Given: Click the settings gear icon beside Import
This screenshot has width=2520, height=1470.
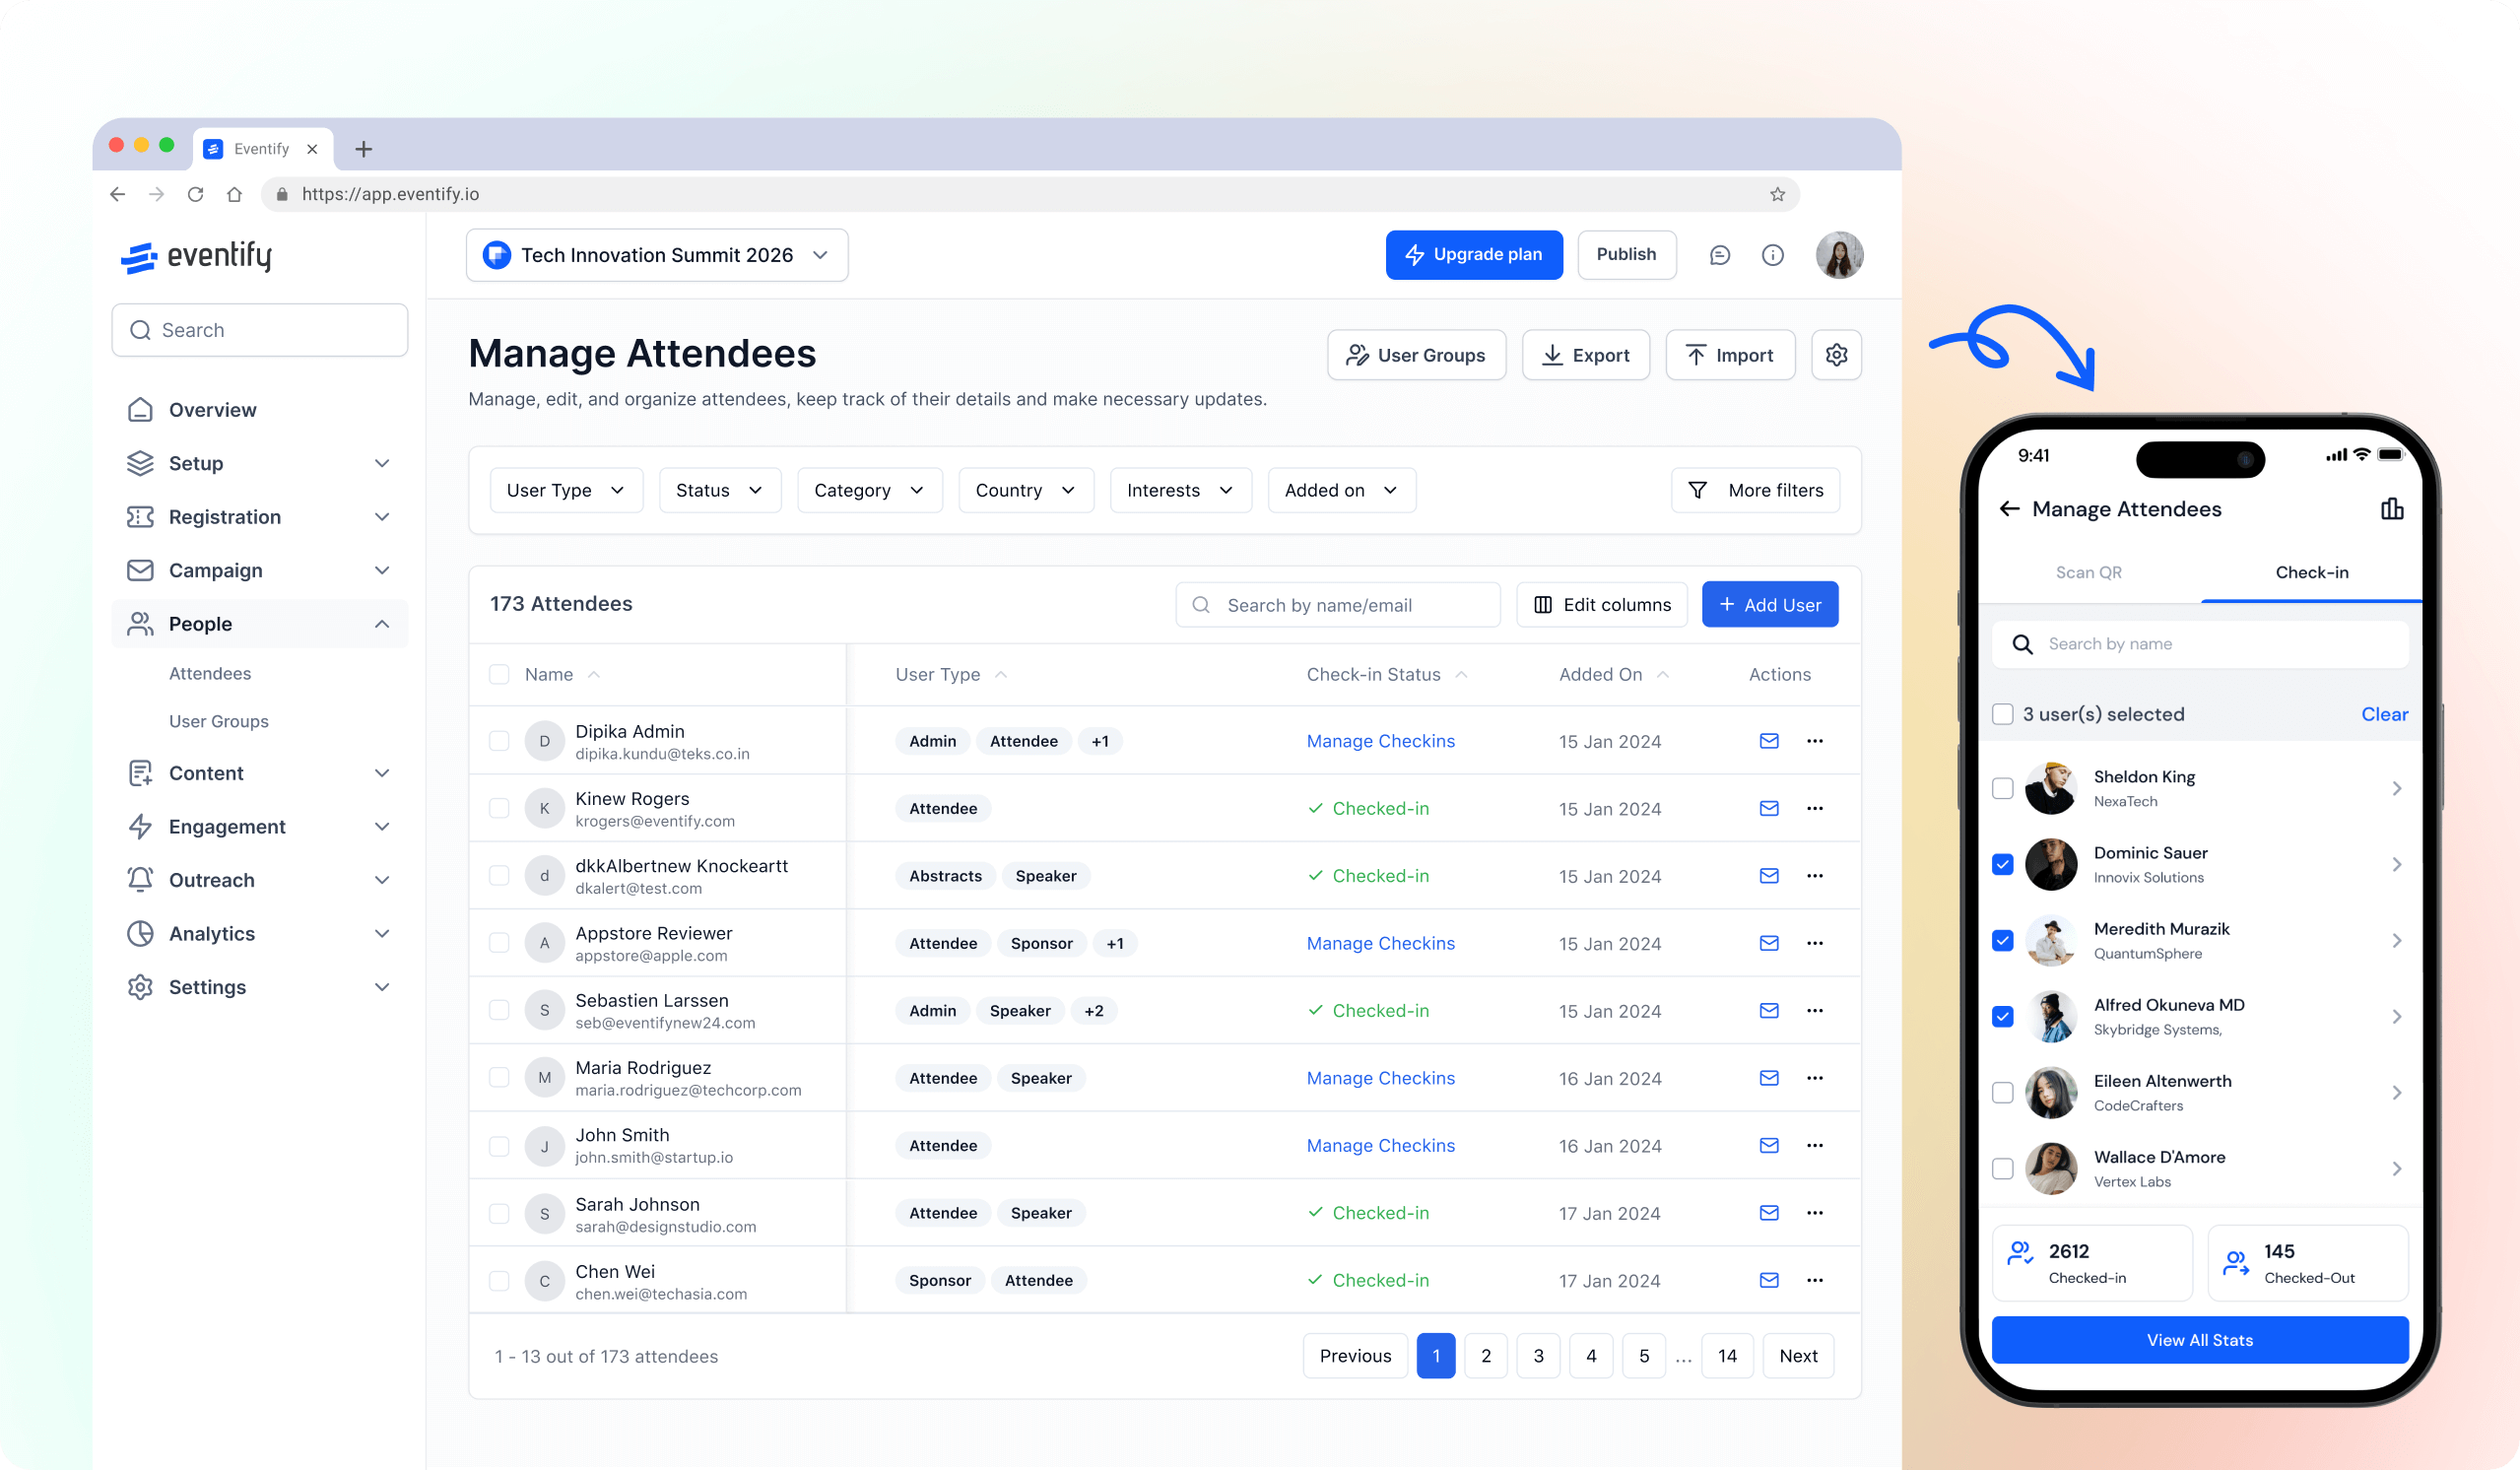Looking at the screenshot, I should click(x=1836, y=355).
